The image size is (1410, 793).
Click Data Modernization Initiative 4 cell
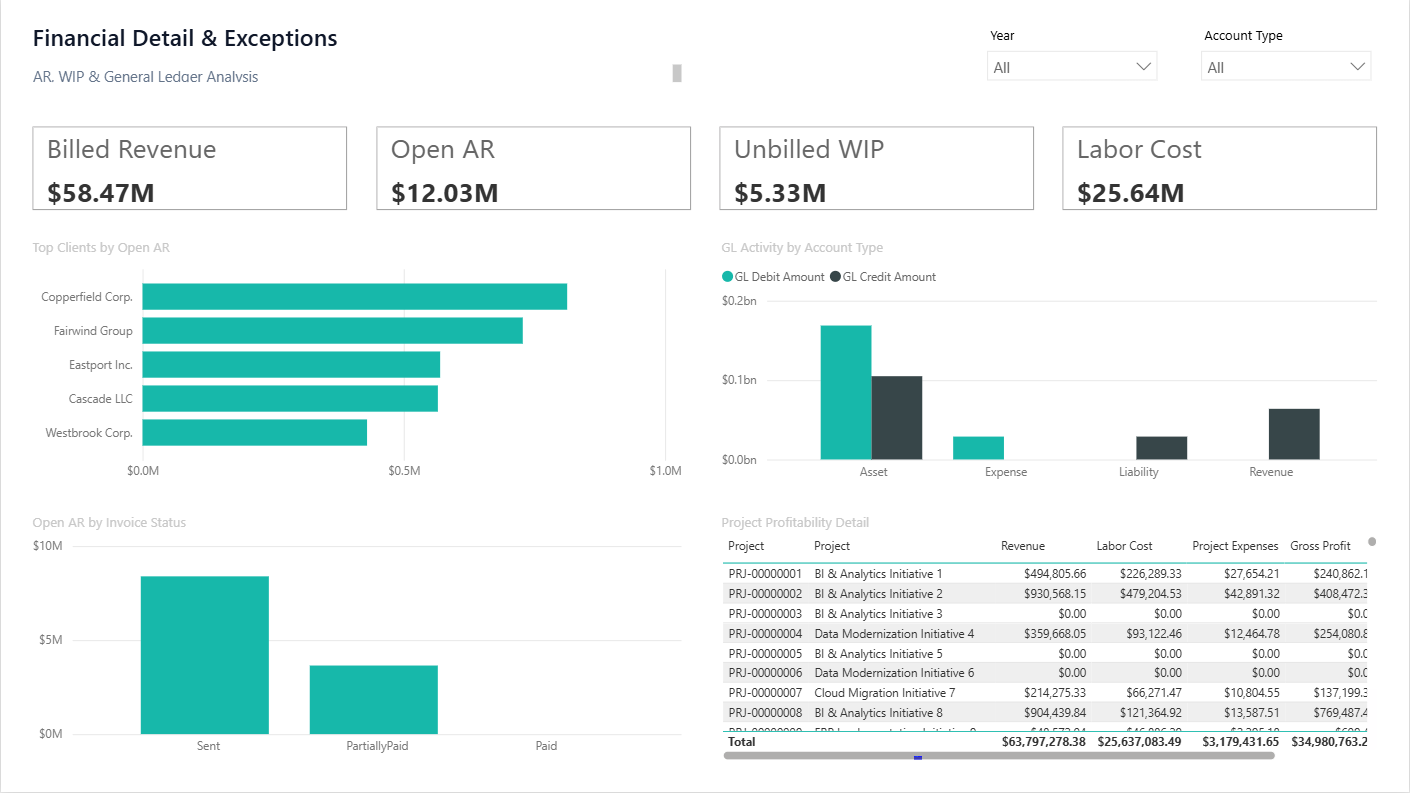894,634
